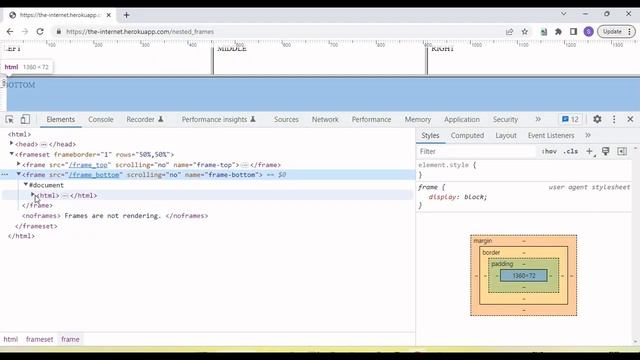Open the Performance insights tab
Viewport: 640px width, 360px height.
coord(218,119)
